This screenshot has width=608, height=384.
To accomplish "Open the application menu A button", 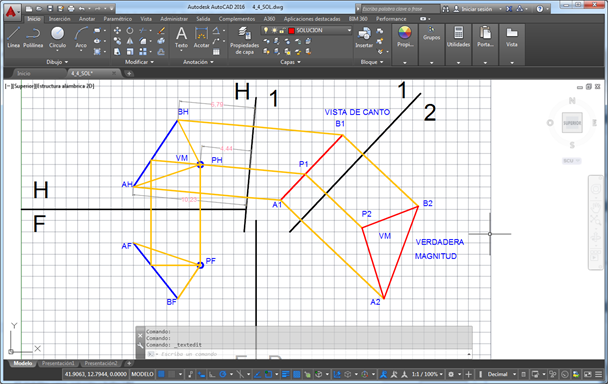I will [x=12, y=12].
